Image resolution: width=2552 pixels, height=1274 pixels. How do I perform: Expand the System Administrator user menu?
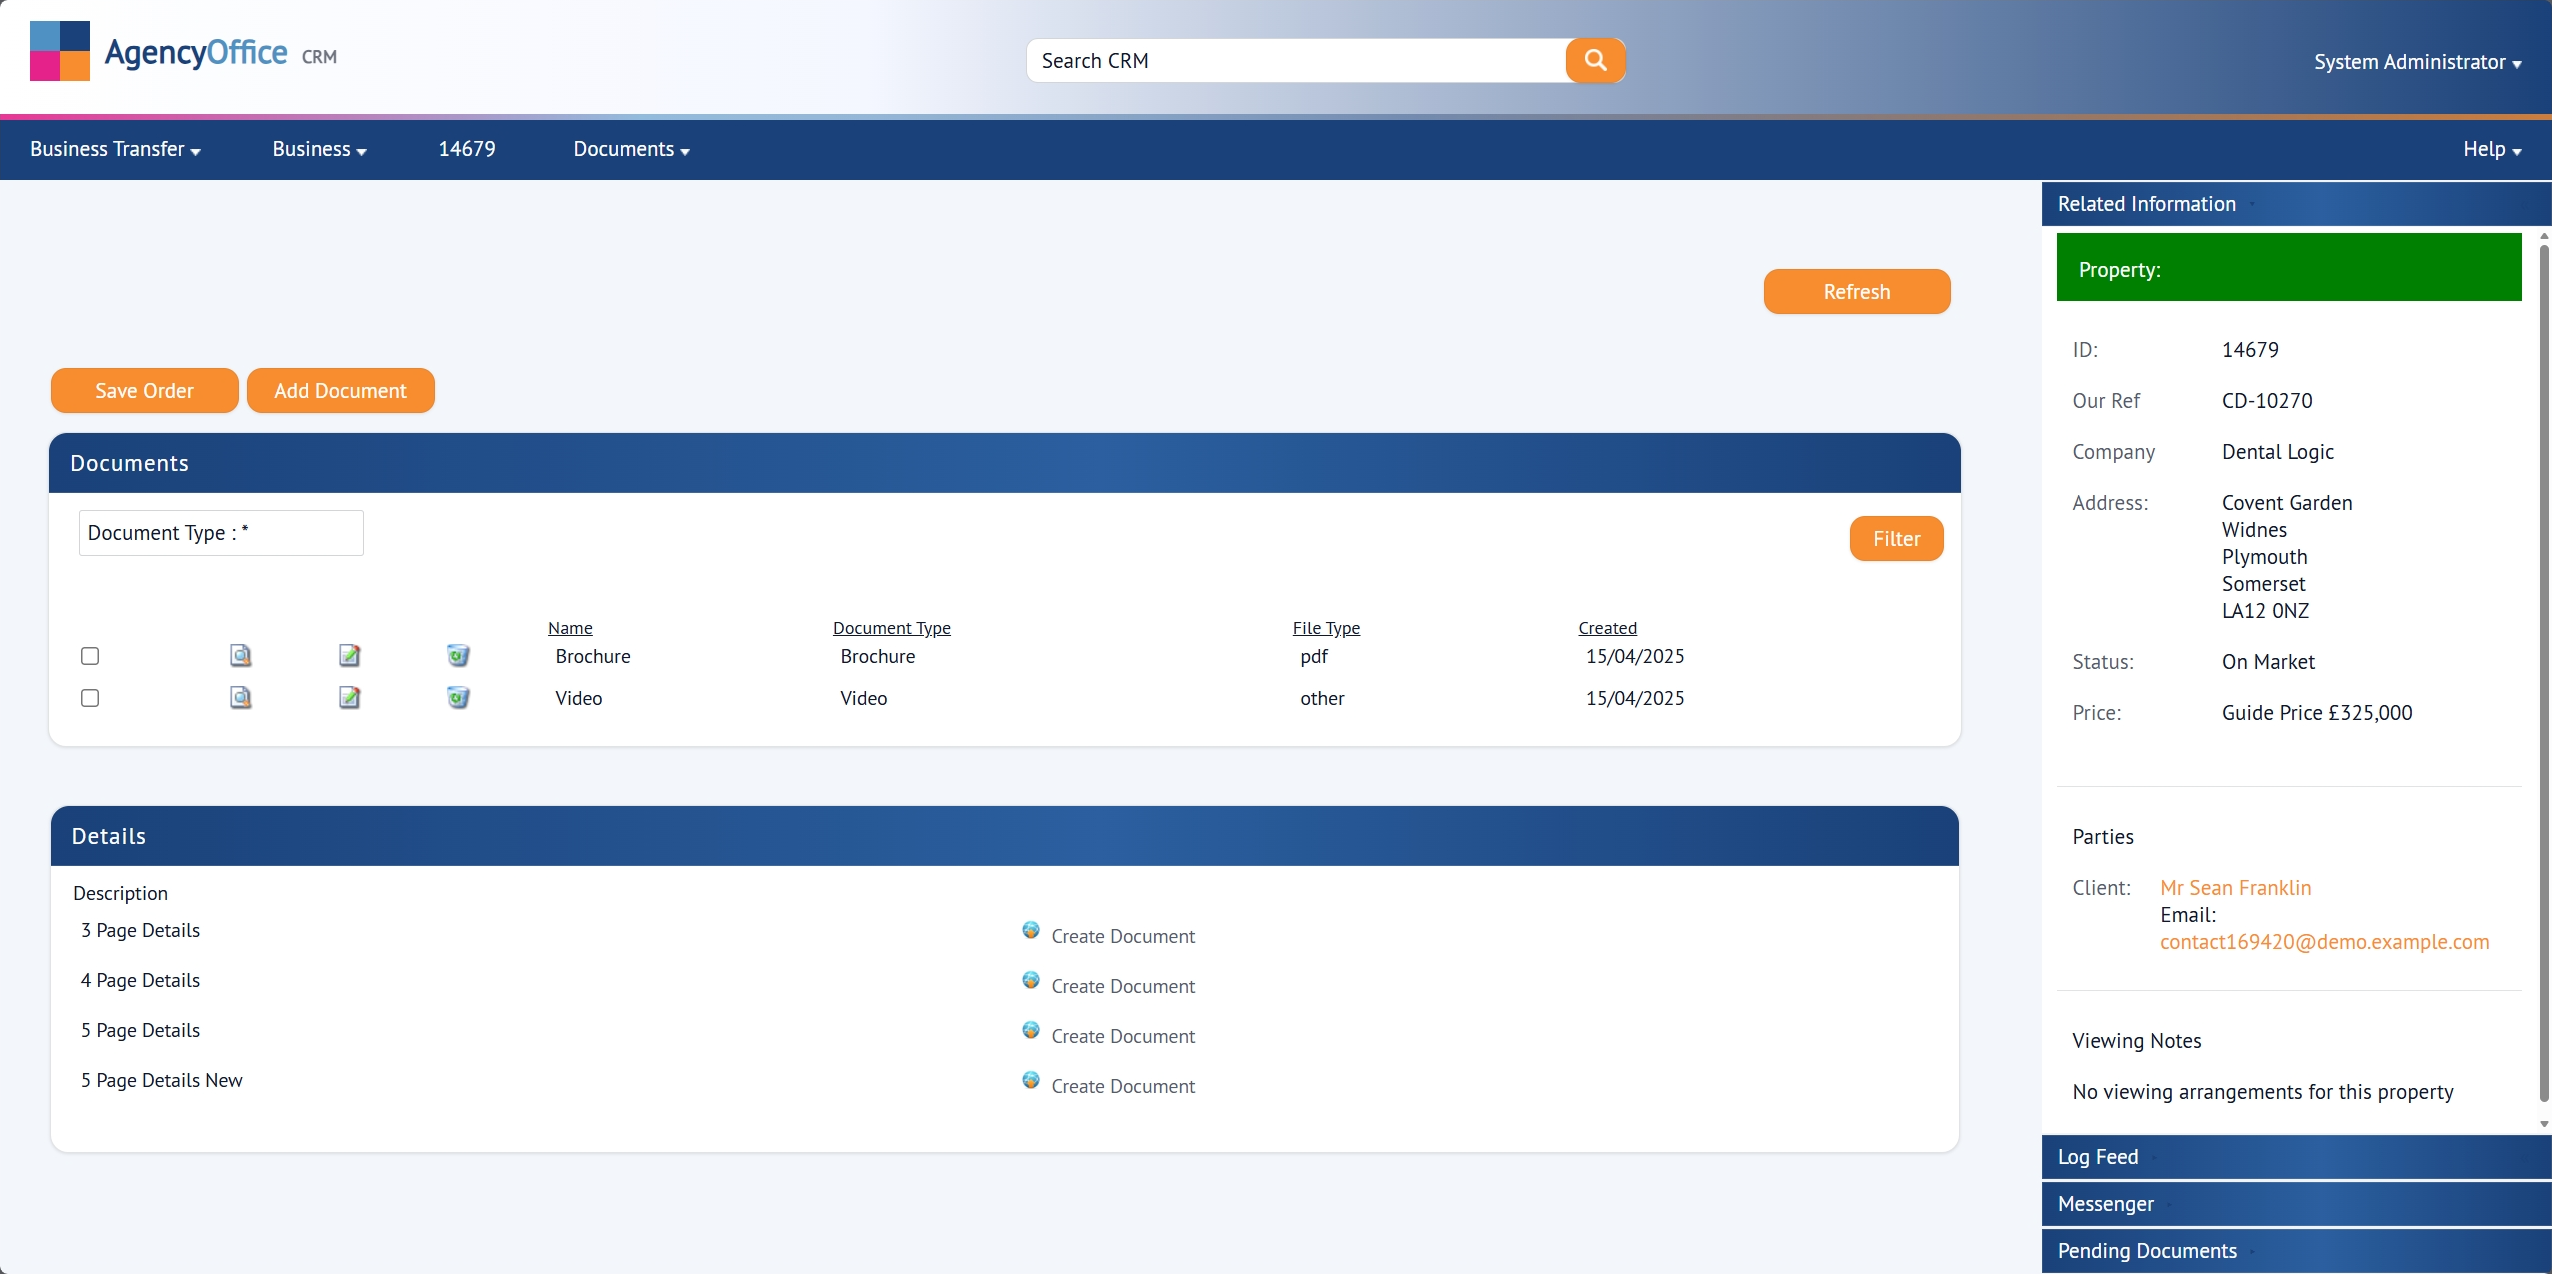tap(2417, 62)
